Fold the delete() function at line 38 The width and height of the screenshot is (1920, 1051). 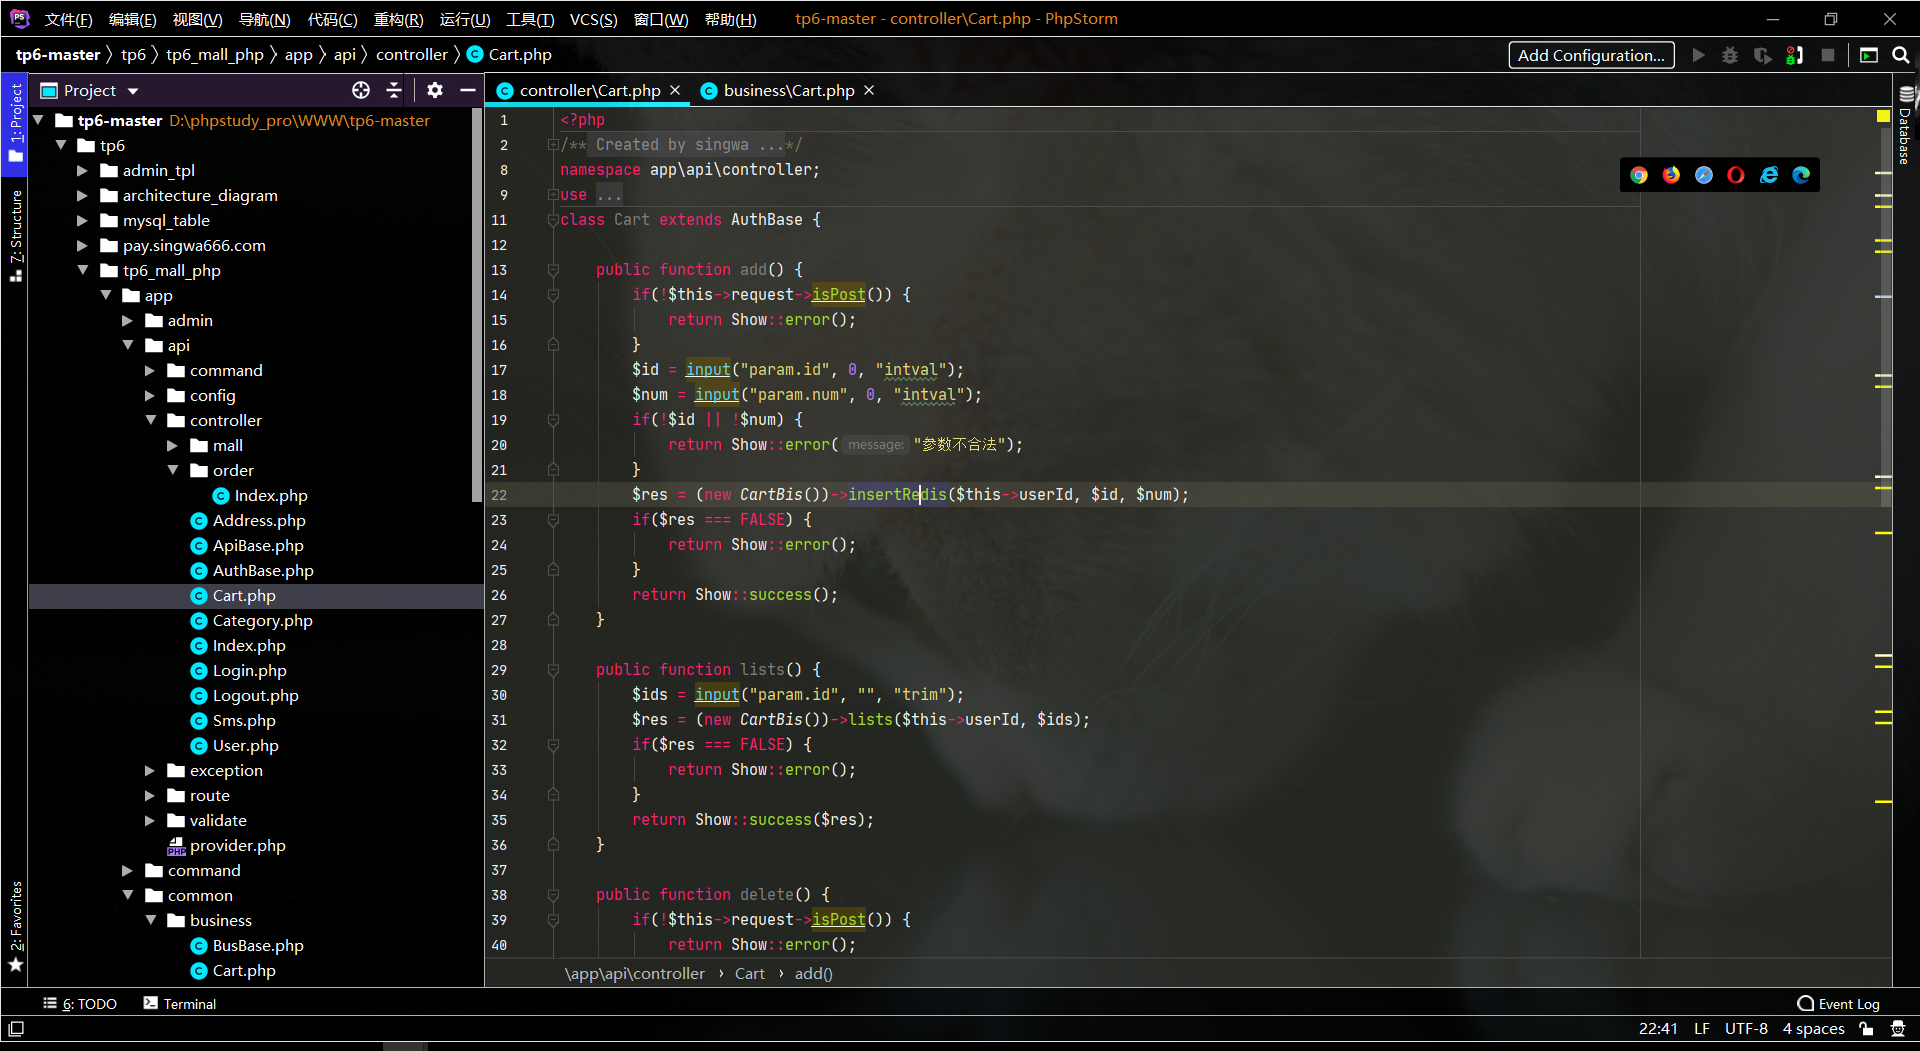pos(553,895)
